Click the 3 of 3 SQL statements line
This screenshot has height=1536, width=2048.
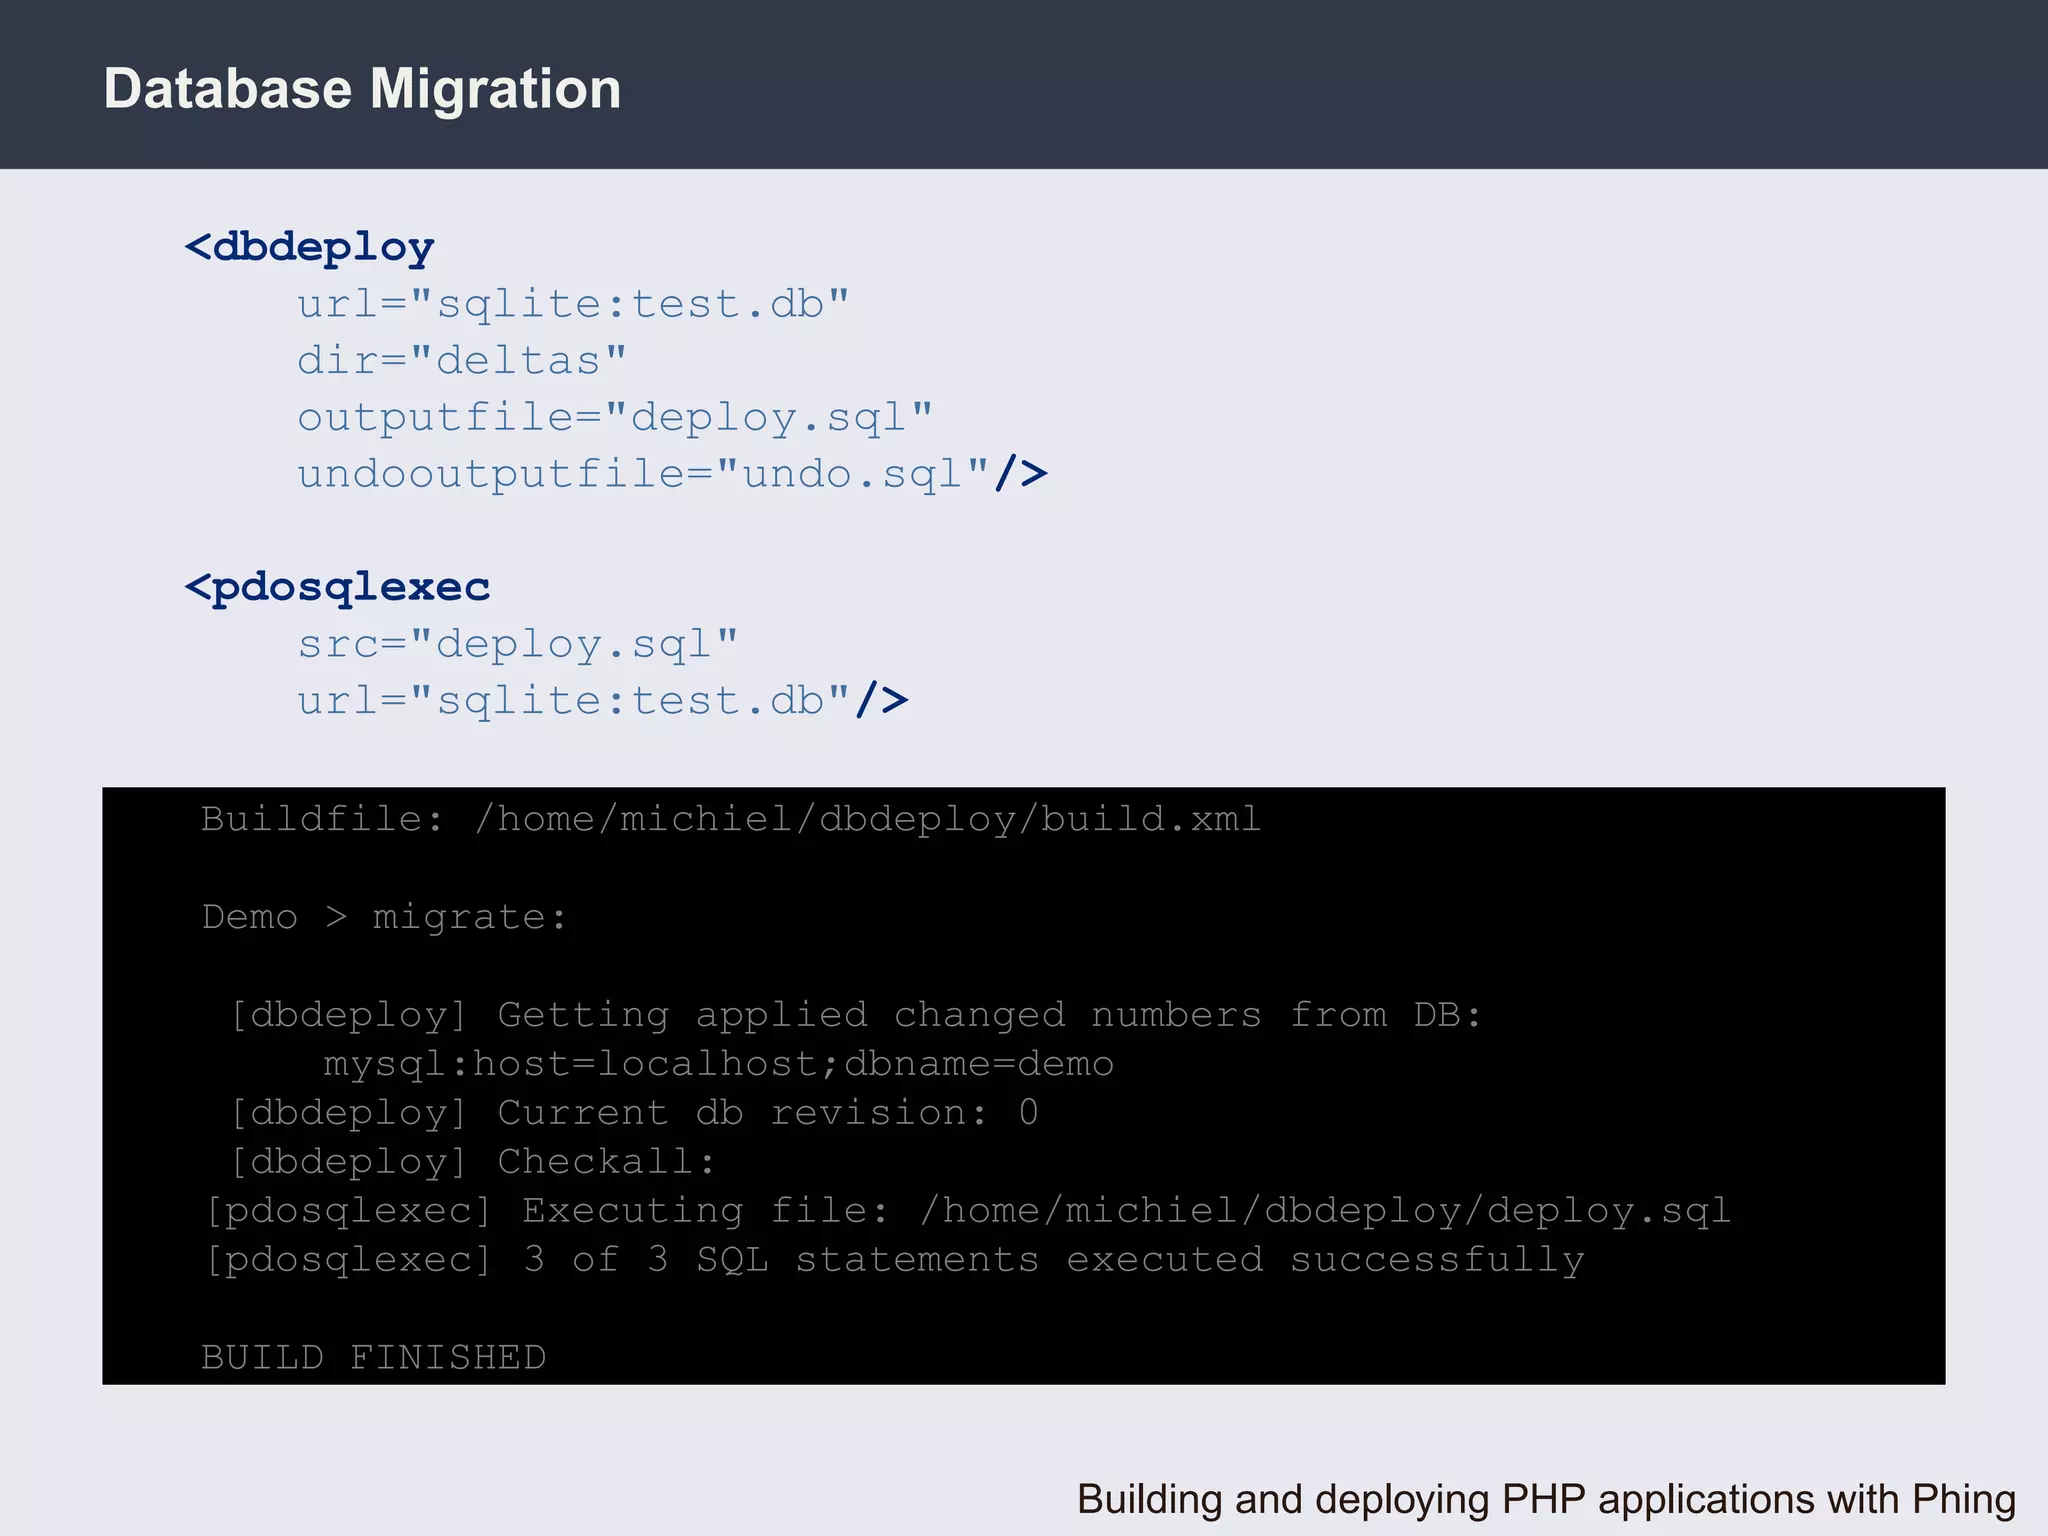(x=895, y=1260)
